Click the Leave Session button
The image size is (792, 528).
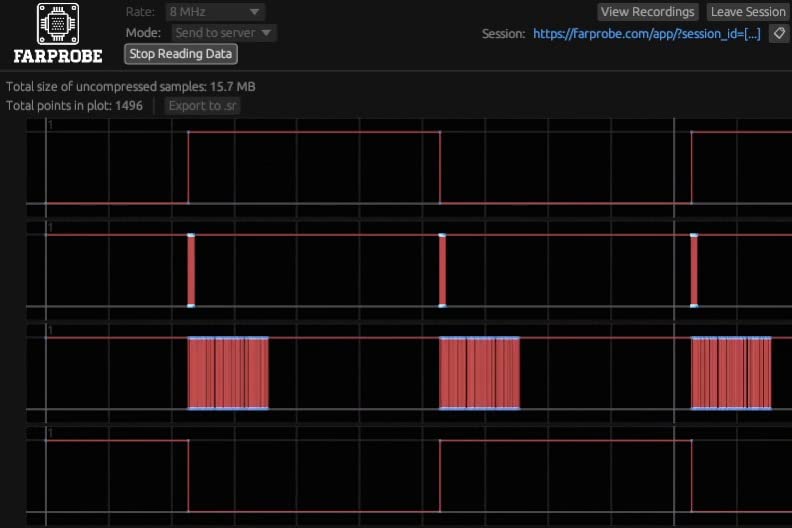(747, 12)
